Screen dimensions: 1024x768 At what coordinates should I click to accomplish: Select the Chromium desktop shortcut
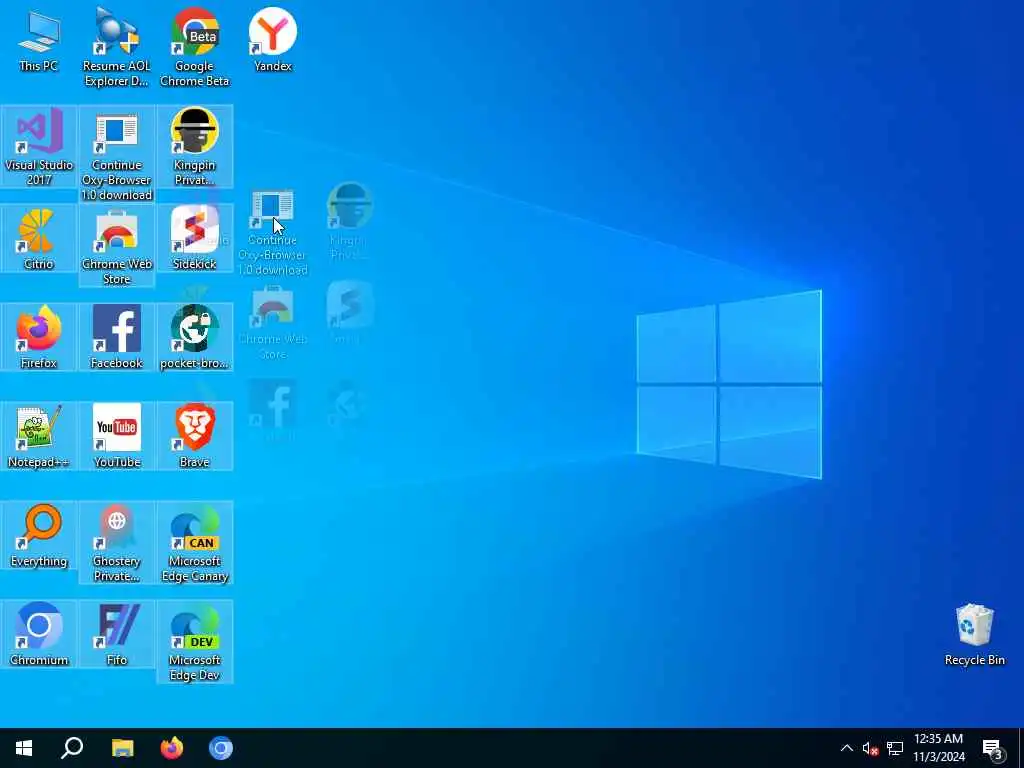pos(39,634)
